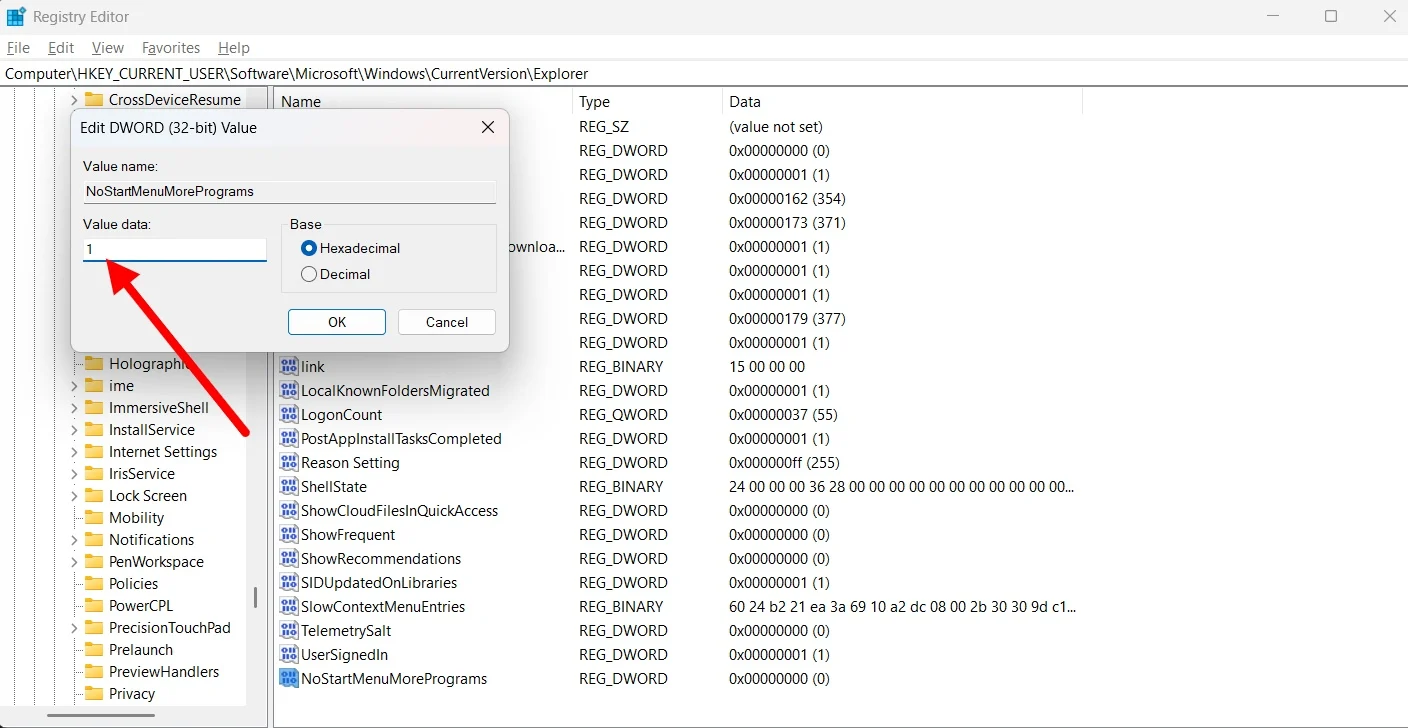Screen dimensions: 1408x728
Task: Open the Favorites menu
Action: (171, 48)
